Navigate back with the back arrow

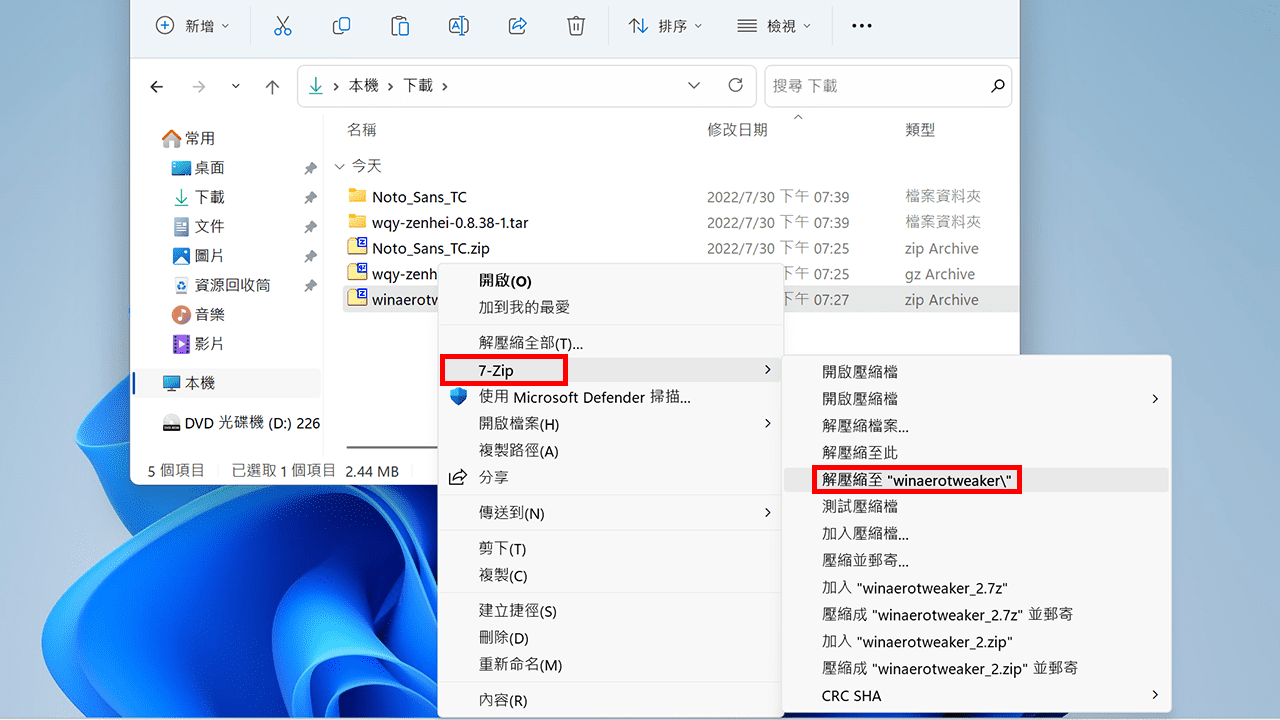point(157,86)
